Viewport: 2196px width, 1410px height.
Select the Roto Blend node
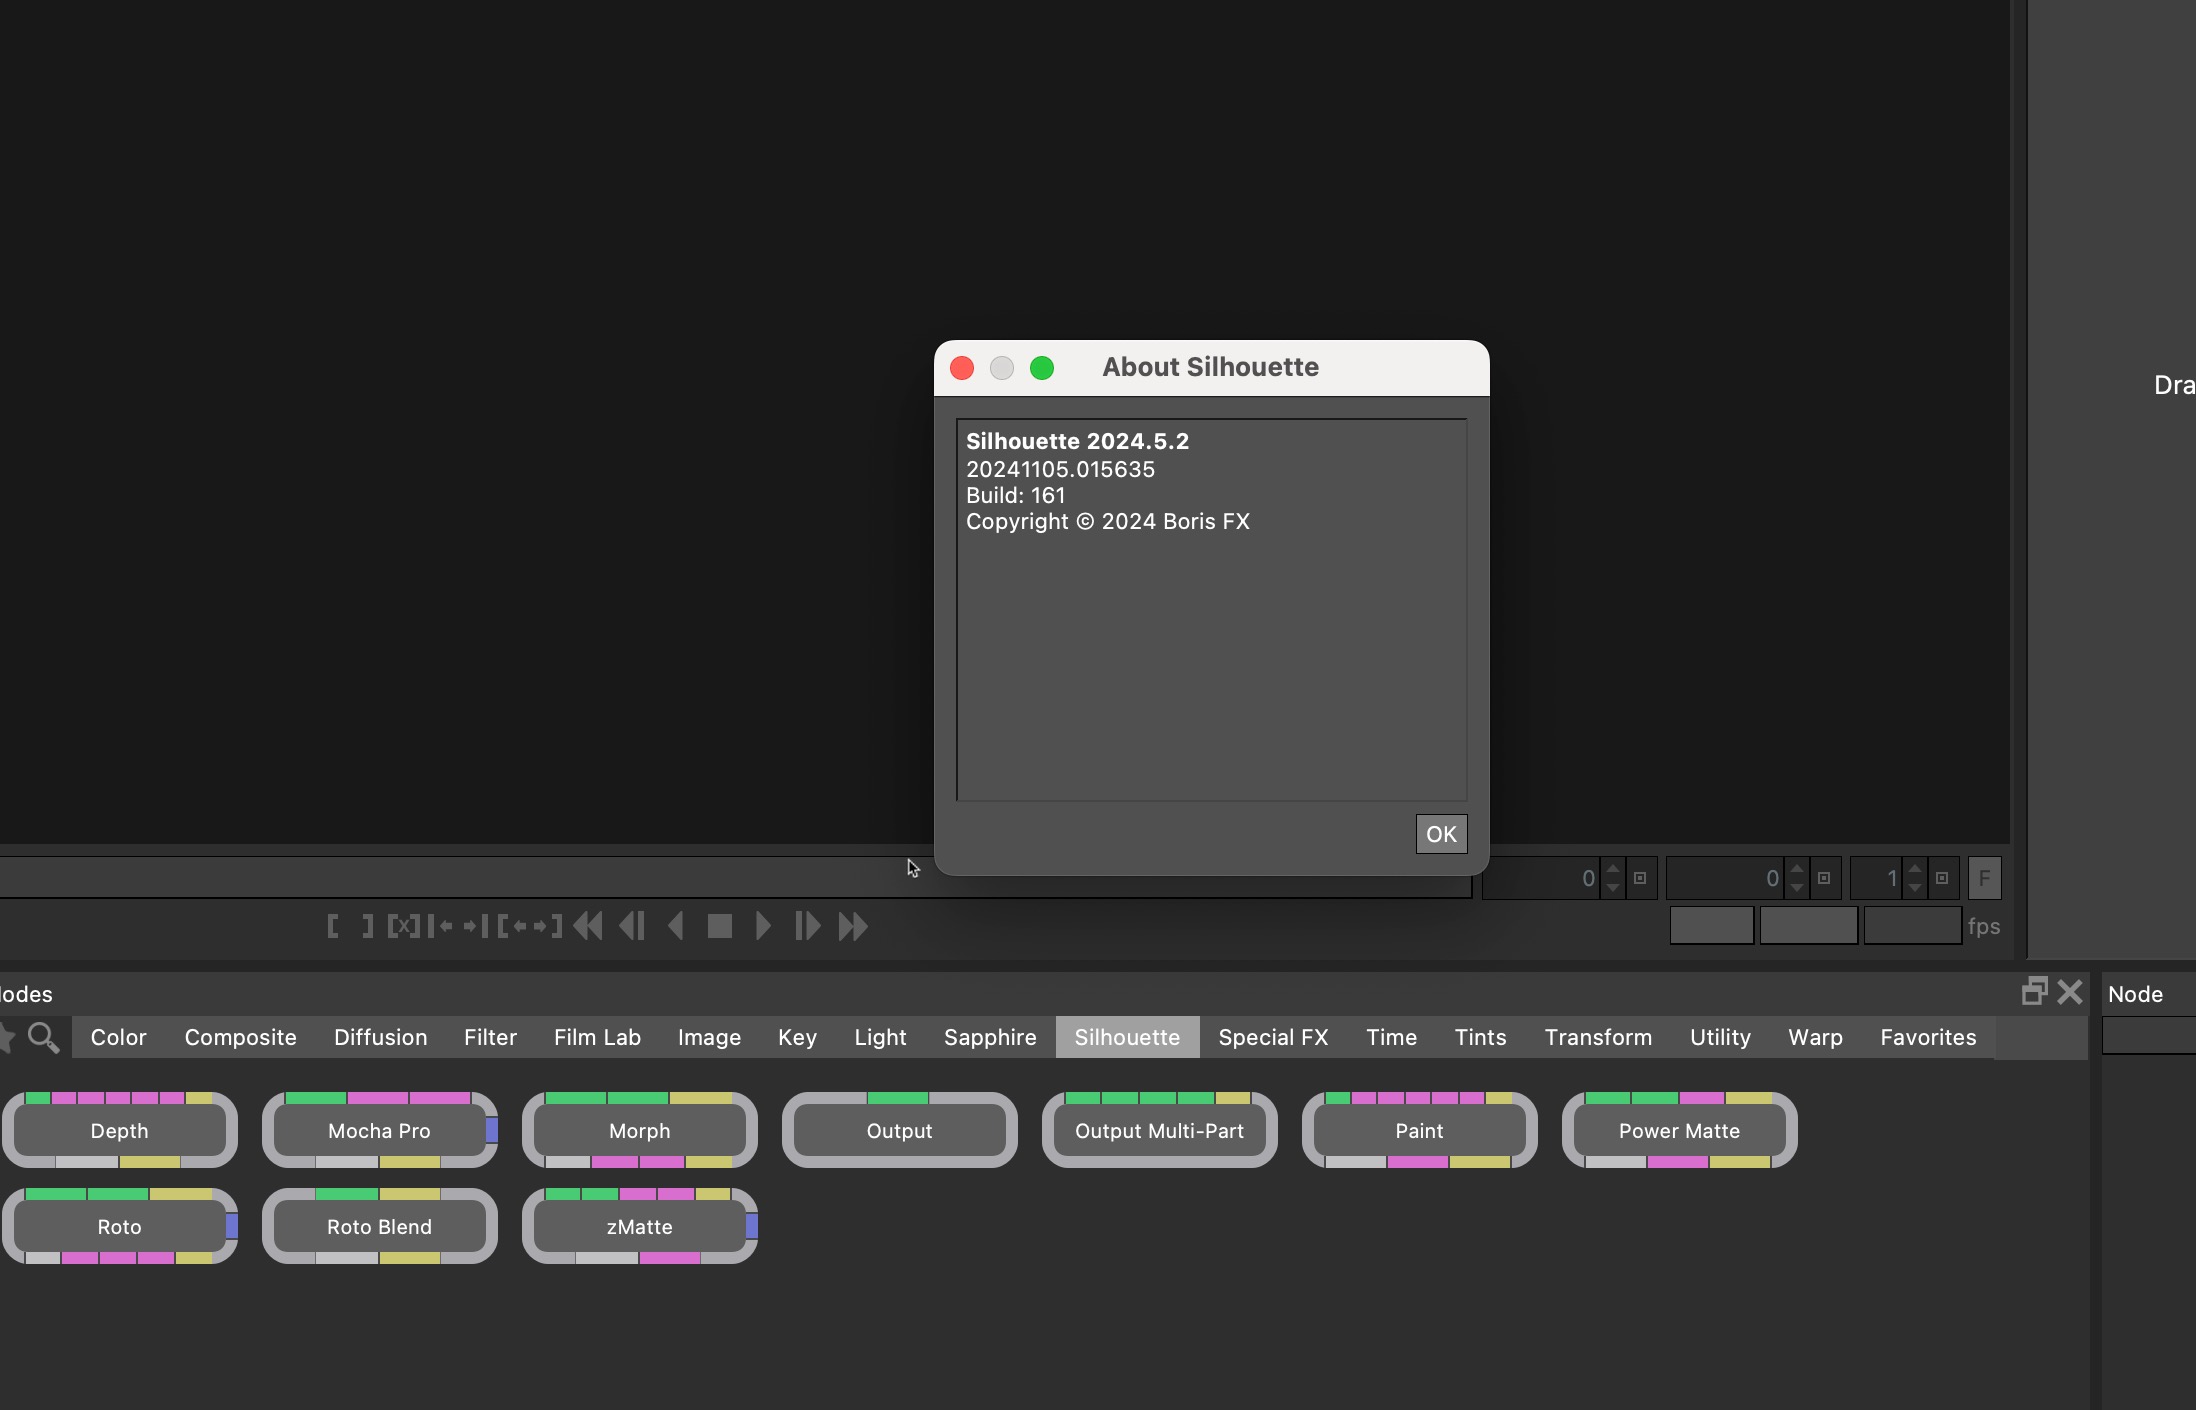[380, 1226]
